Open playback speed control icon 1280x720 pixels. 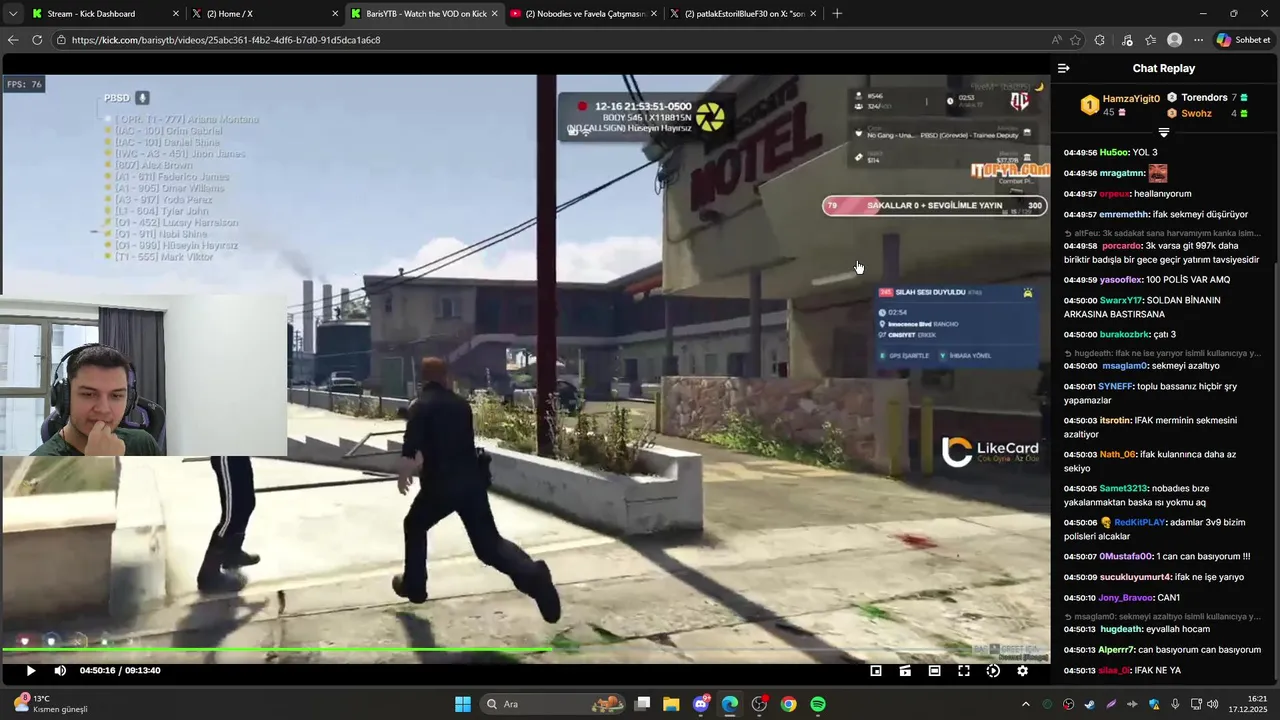[993, 671]
